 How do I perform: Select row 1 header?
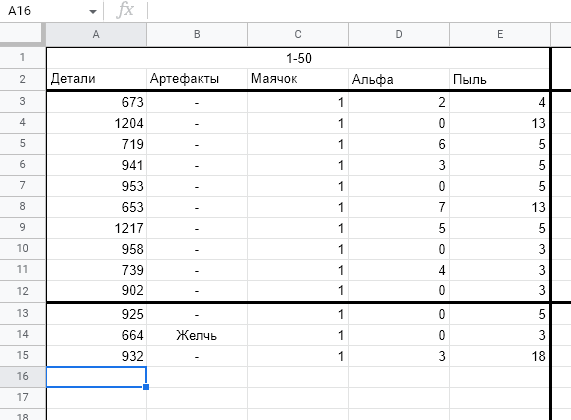click(23, 57)
